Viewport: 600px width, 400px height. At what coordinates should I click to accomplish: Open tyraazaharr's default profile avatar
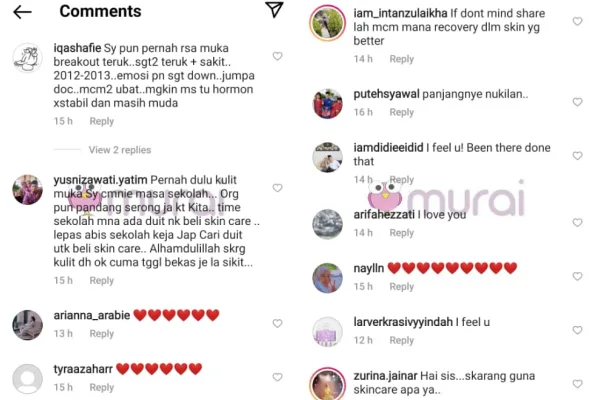28,379
